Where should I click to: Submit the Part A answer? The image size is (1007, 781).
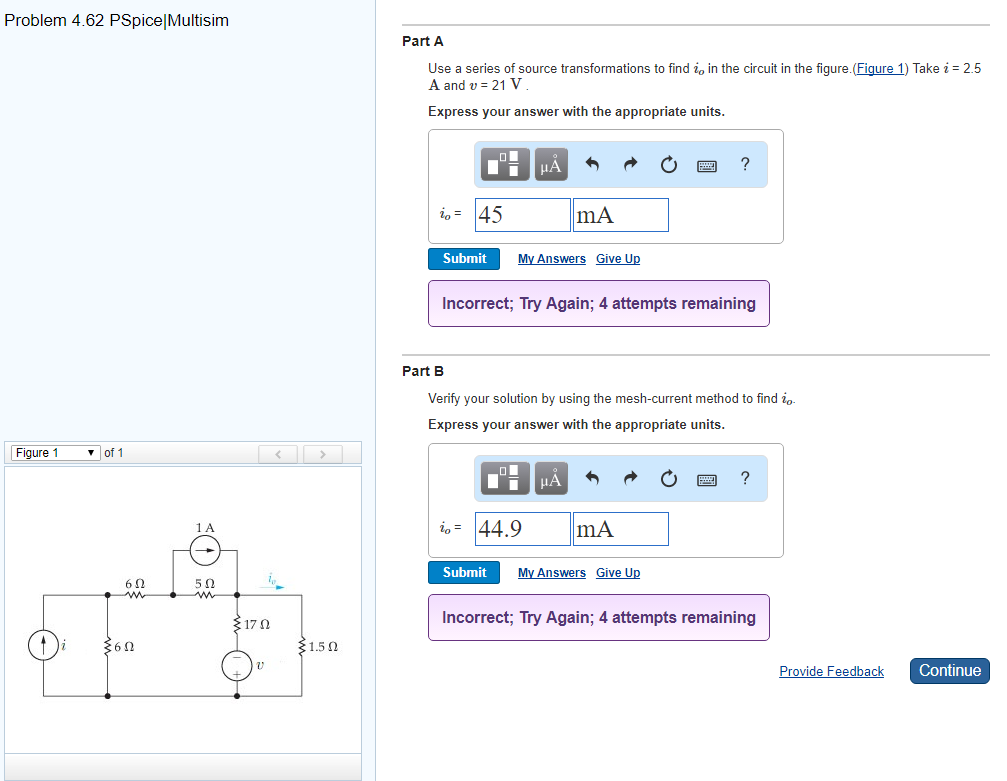[x=463, y=258]
